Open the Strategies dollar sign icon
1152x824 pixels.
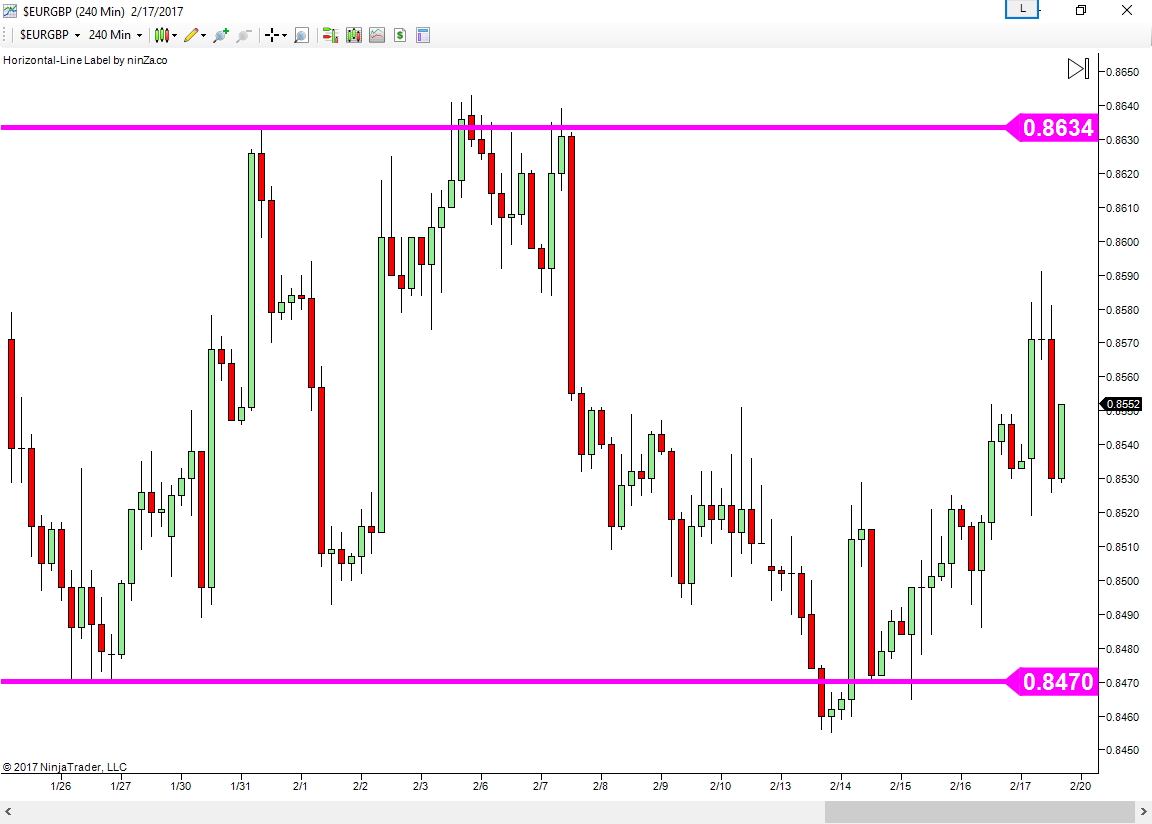coord(400,35)
